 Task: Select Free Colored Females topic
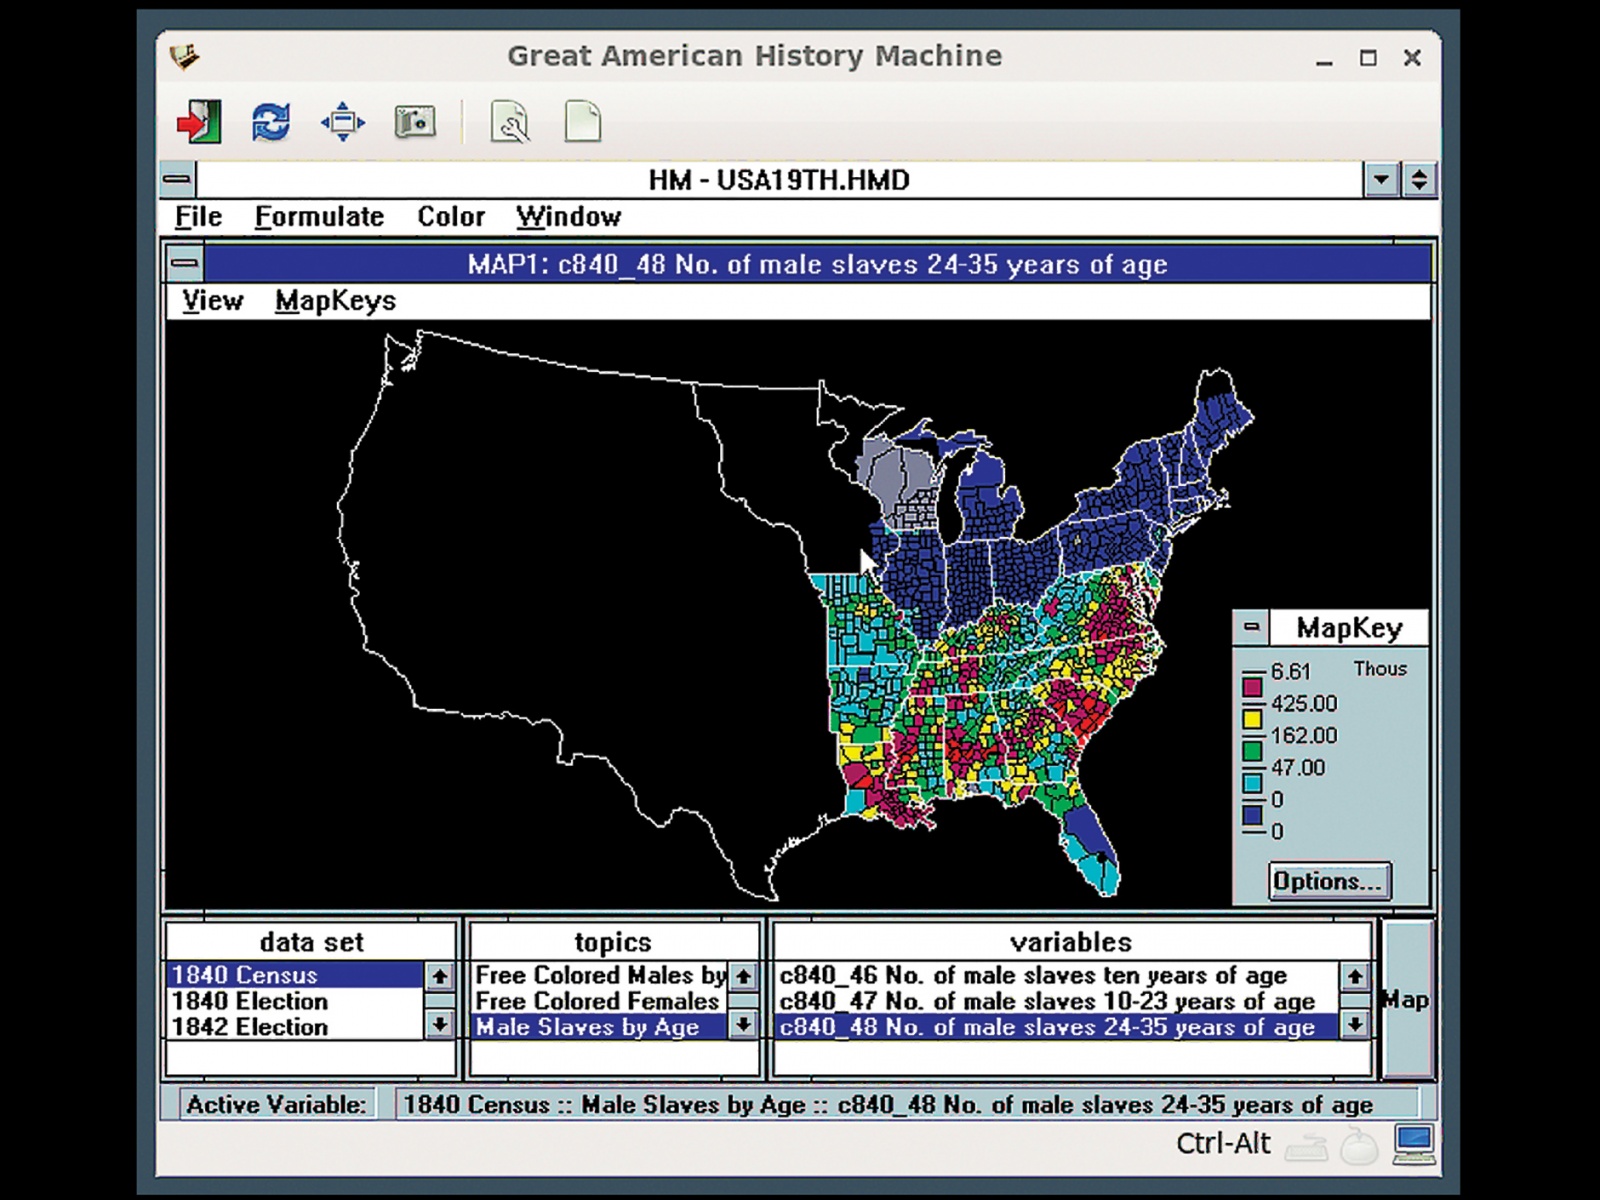600,1001
